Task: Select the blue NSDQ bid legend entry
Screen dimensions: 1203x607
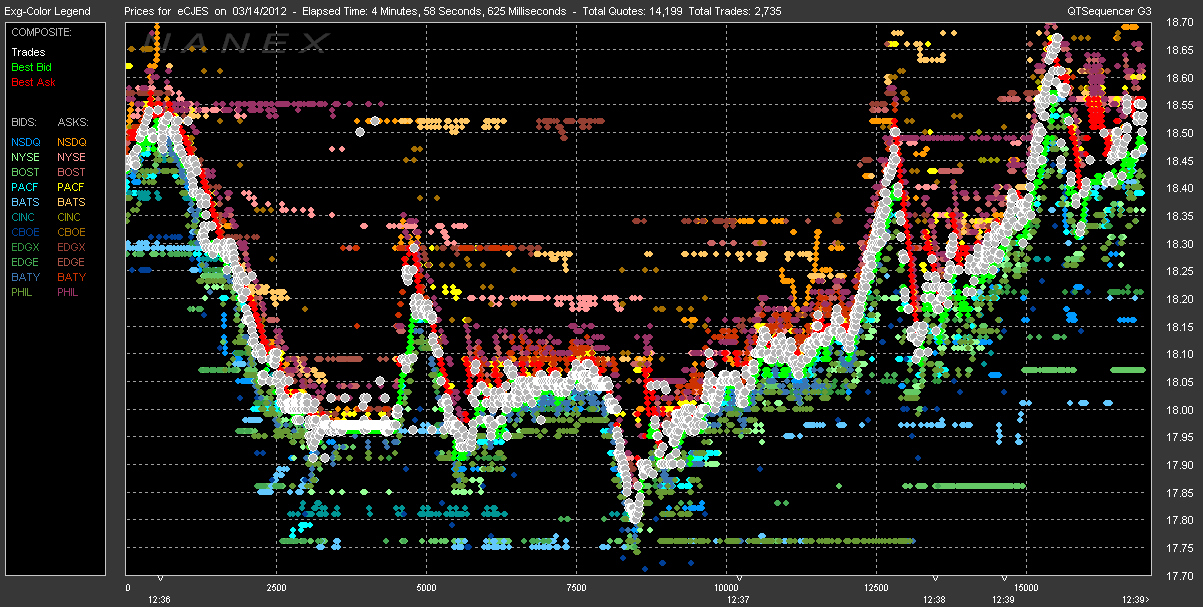Action: [x=26, y=142]
